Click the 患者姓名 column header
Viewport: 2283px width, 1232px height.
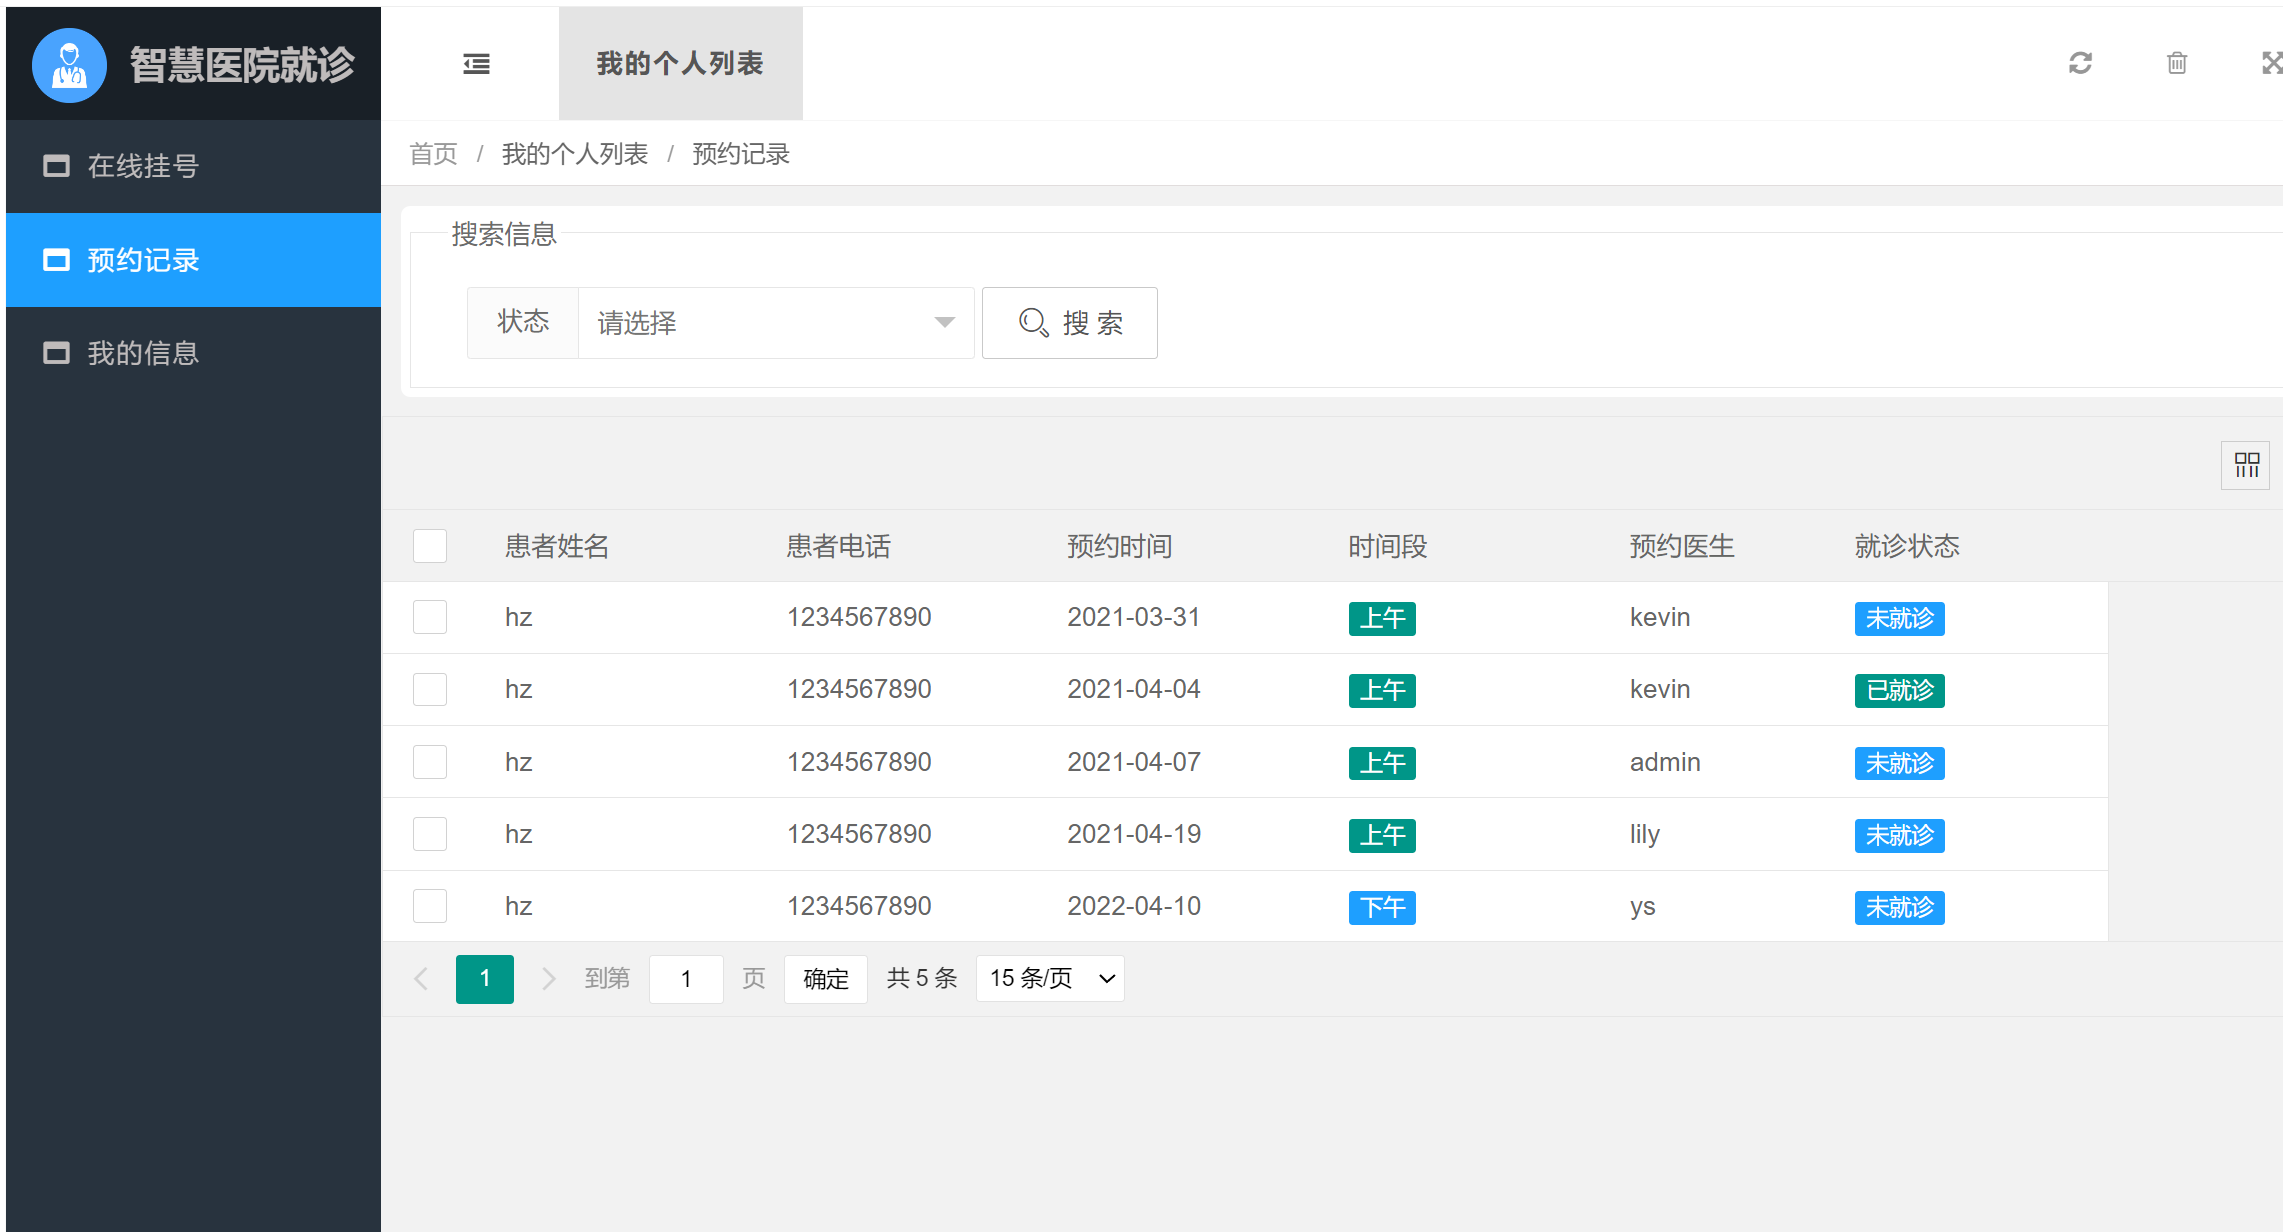coord(557,546)
